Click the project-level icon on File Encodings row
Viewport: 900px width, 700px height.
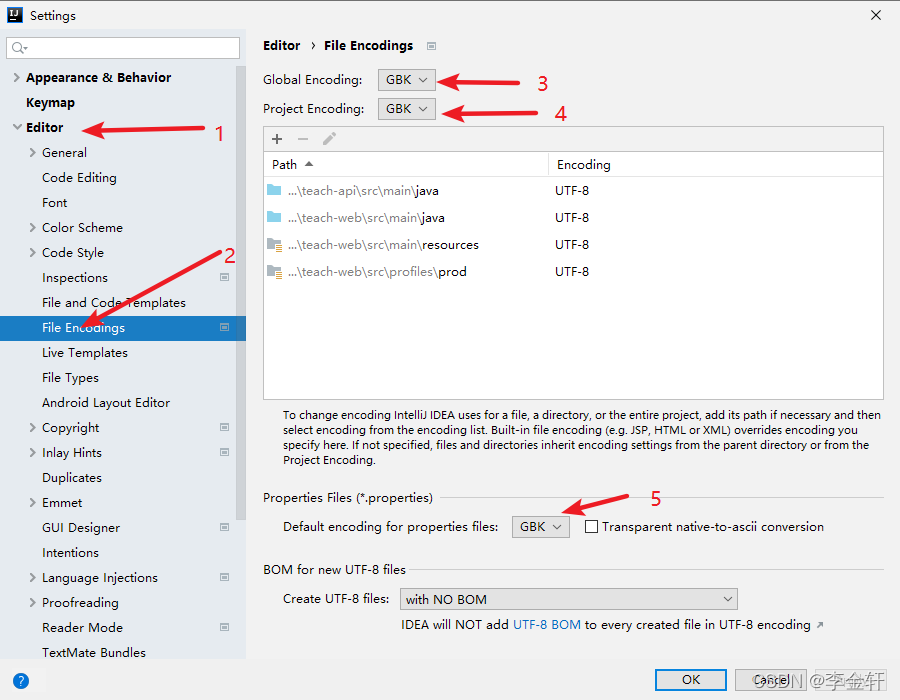pos(224,327)
